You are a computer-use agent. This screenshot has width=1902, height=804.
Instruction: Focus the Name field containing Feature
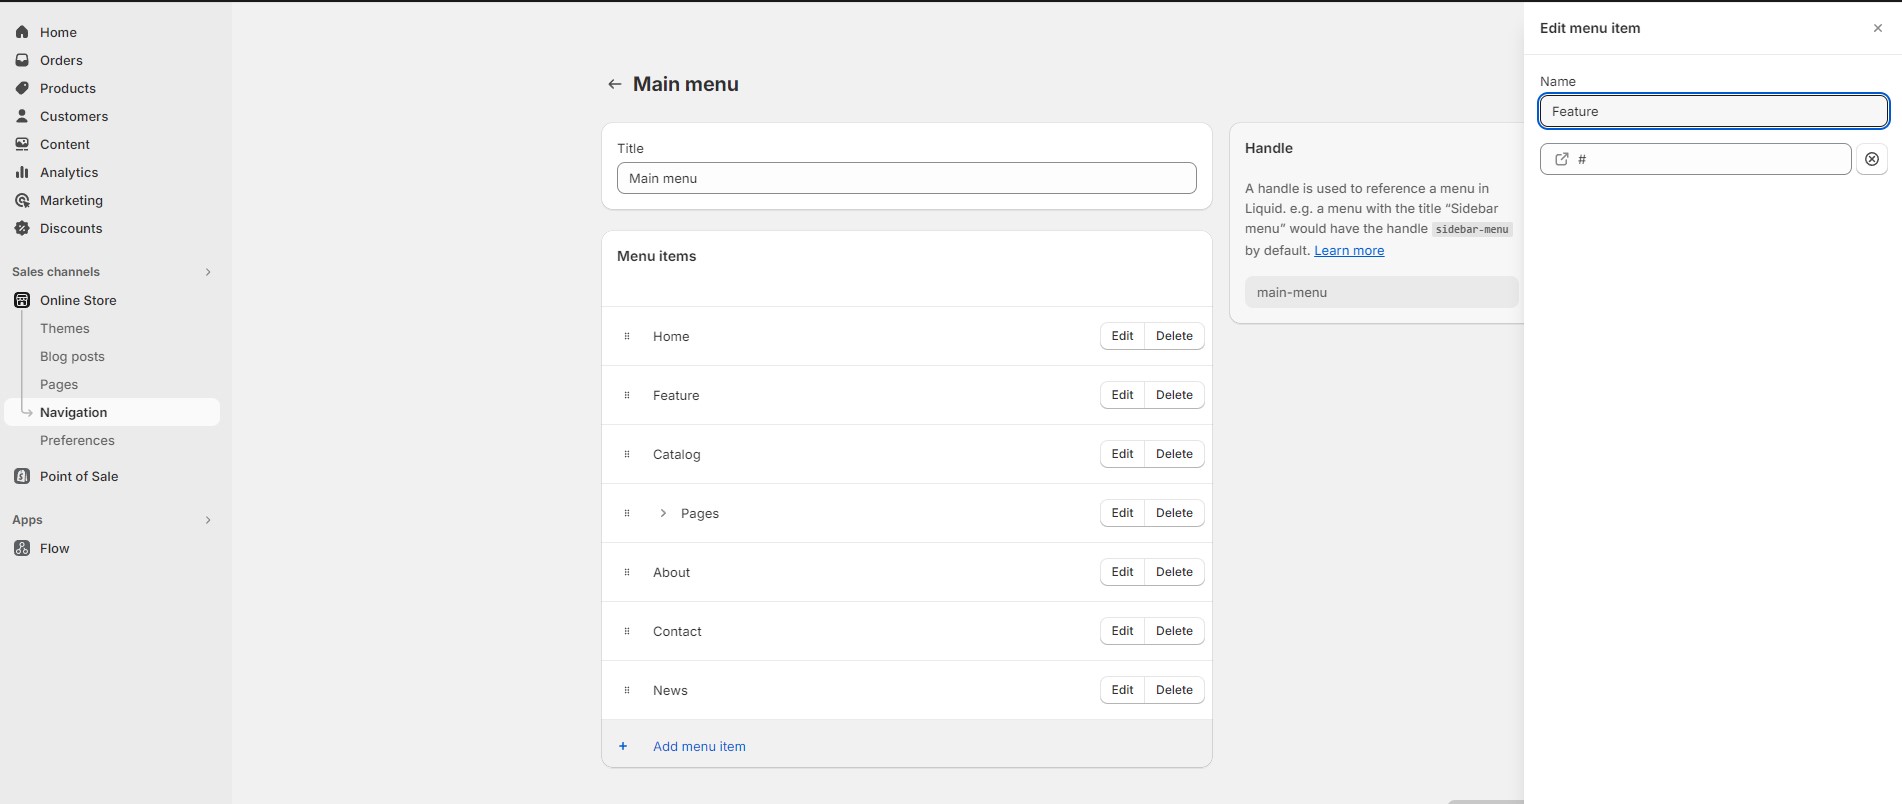(x=1713, y=111)
